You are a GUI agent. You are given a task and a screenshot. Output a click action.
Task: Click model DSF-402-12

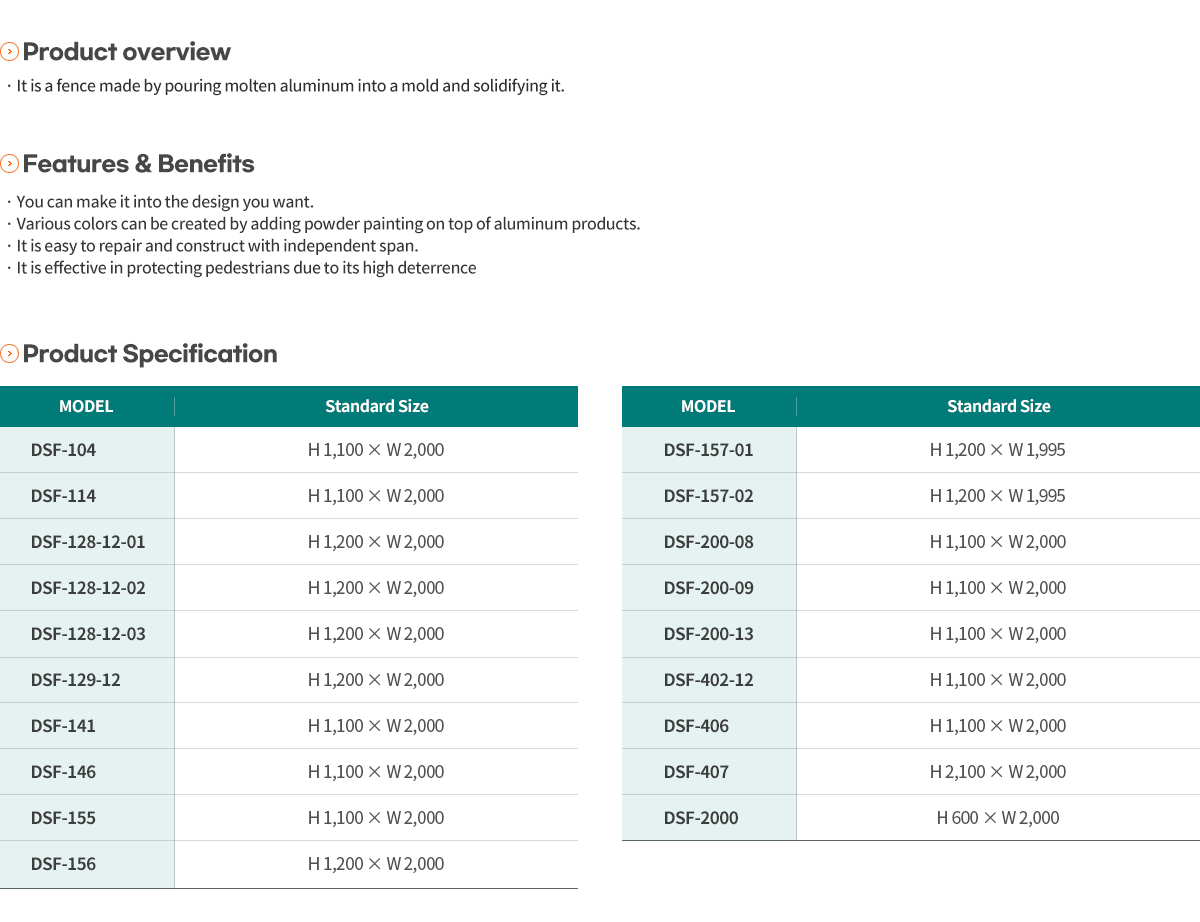(x=708, y=680)
